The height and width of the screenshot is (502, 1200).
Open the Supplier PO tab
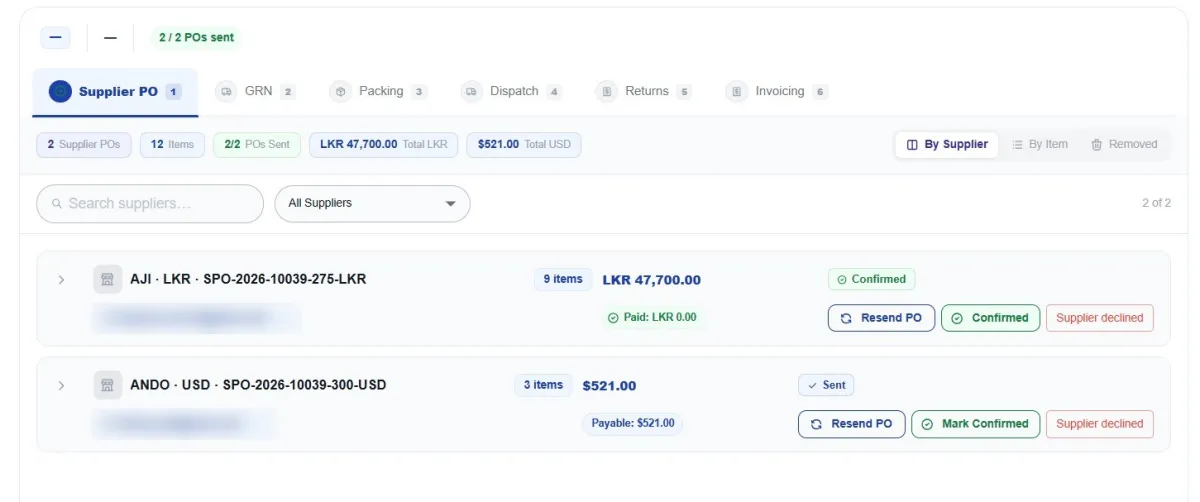tap(115, 91)
